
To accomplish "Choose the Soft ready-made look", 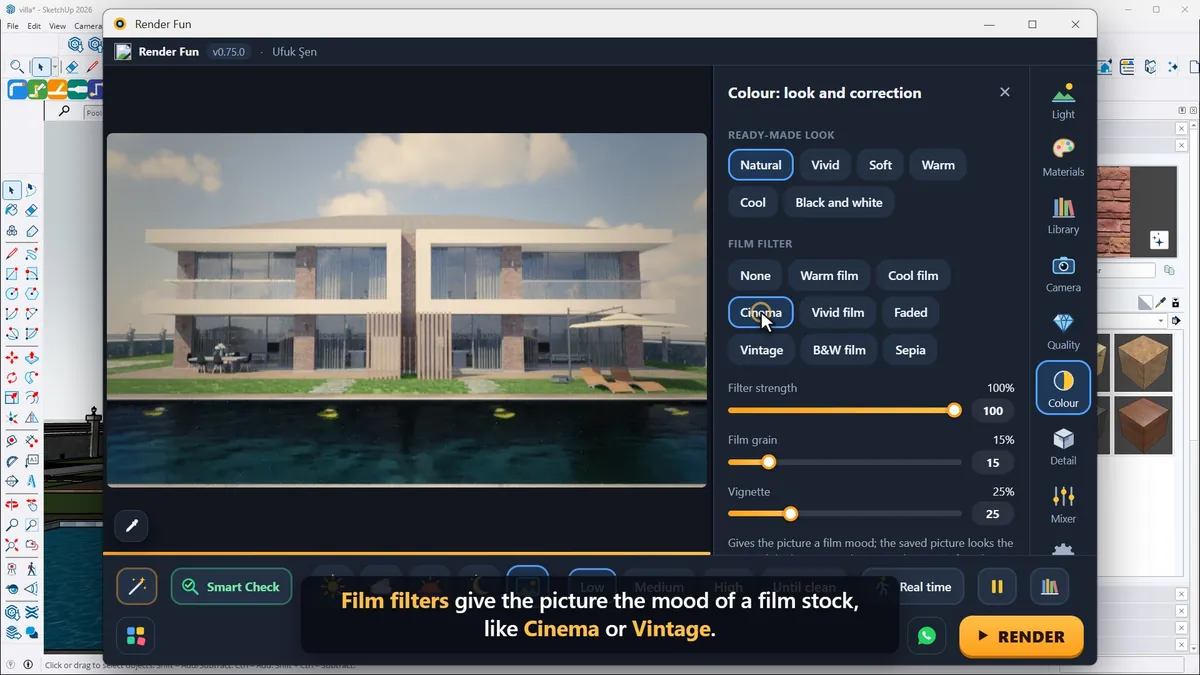I will click(x=880, y=165).
